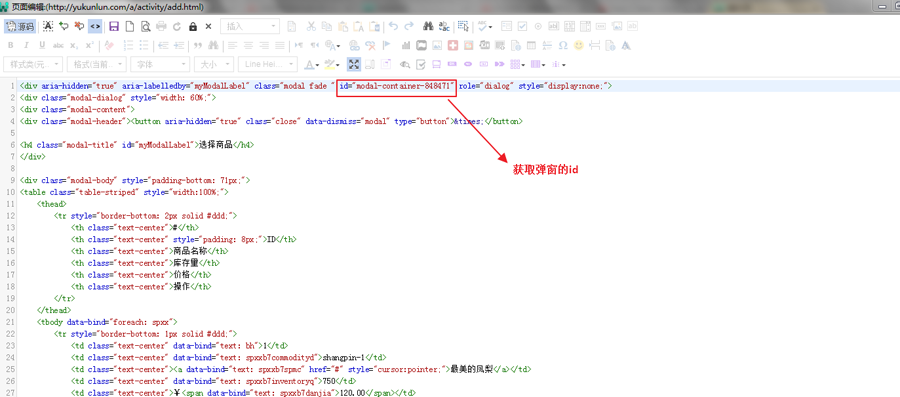Insert a bulleted list
This screenshot has height=397, width=900.
pos(143,45)
